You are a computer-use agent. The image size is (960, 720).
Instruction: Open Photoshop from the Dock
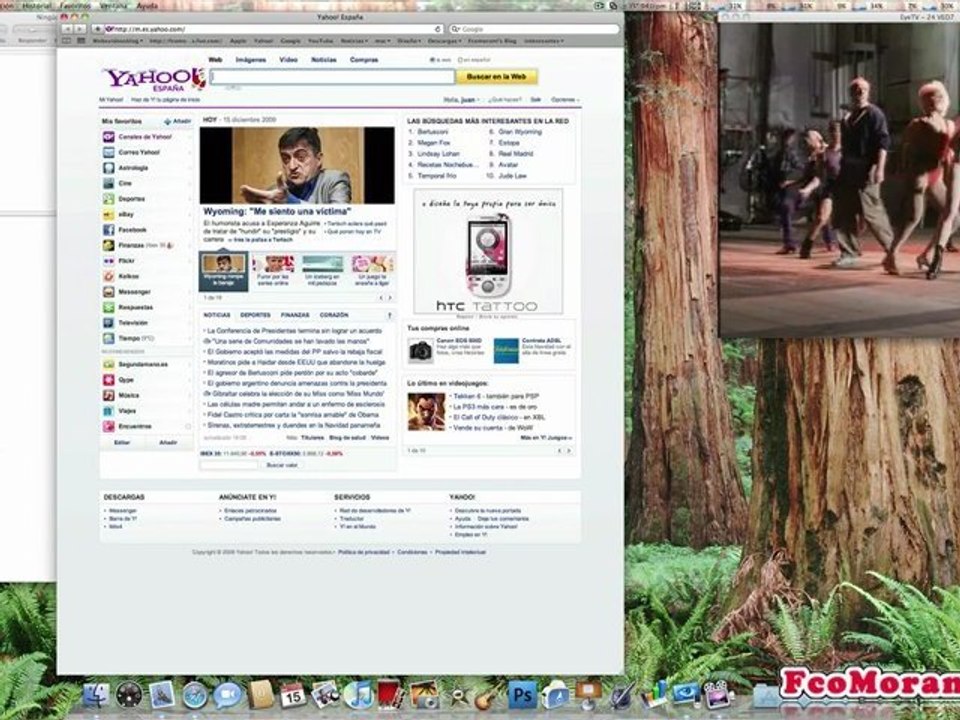(x=522, y=695)
